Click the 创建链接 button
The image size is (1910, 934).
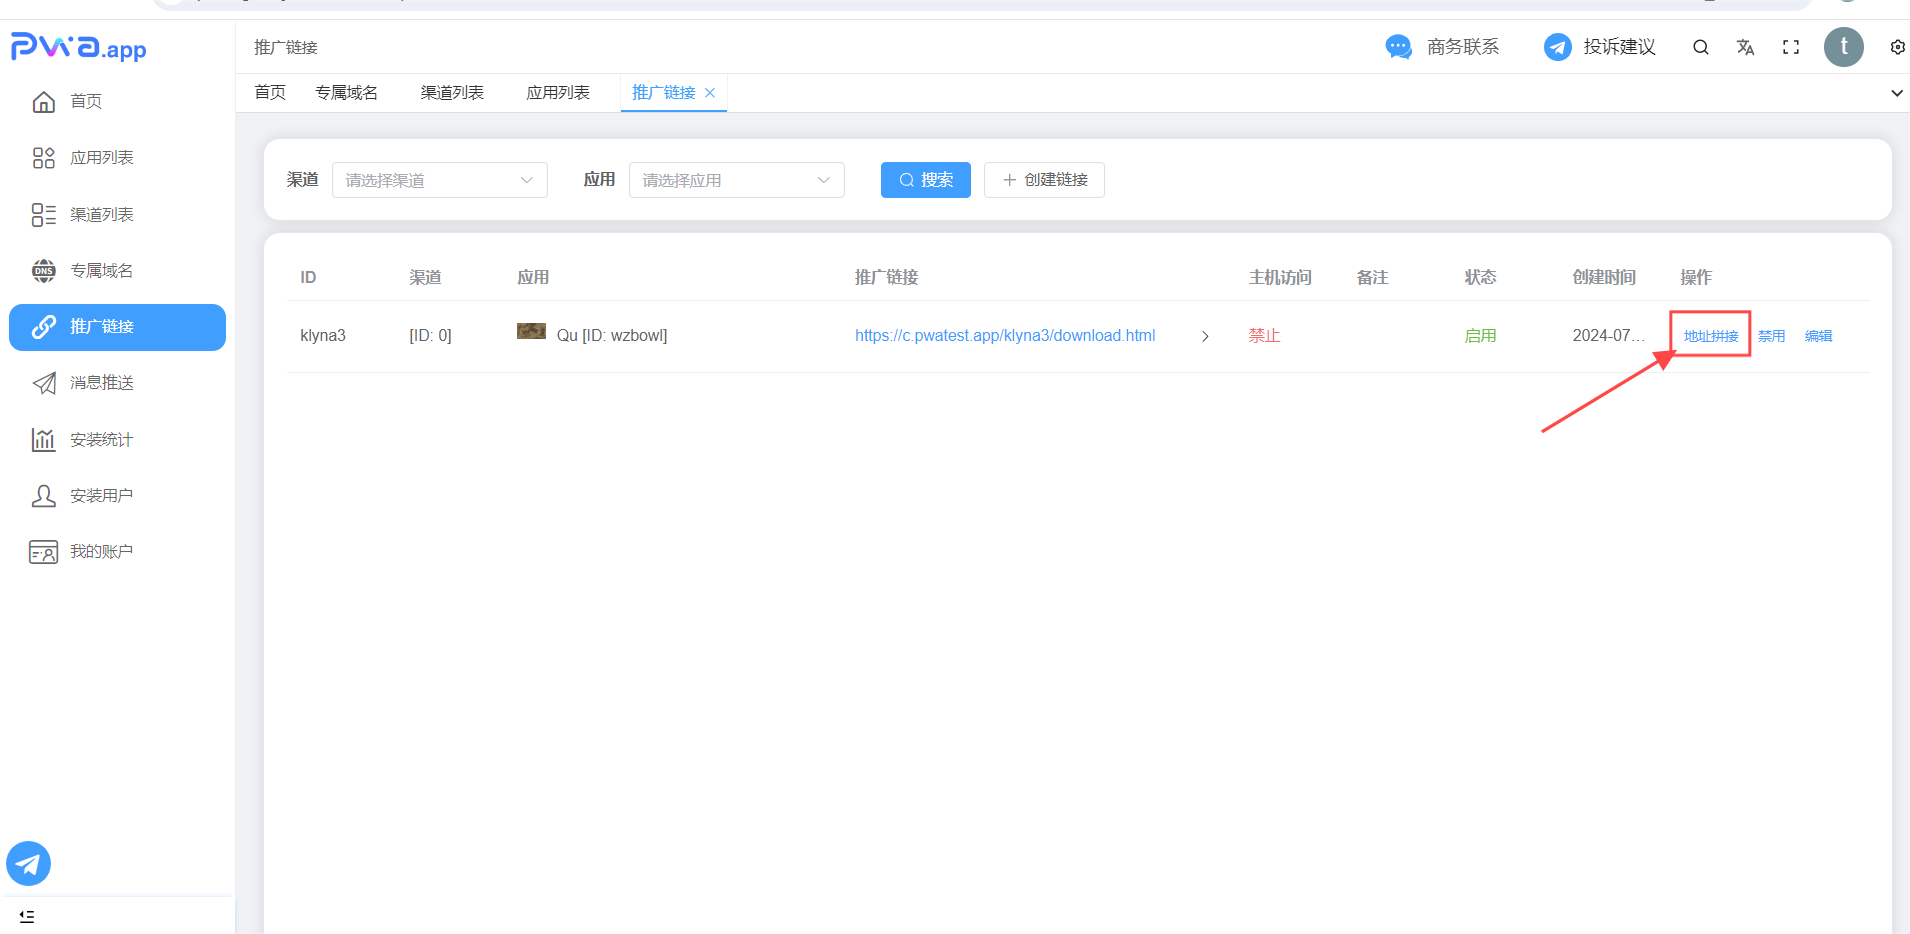click(x=1044, y=180)
